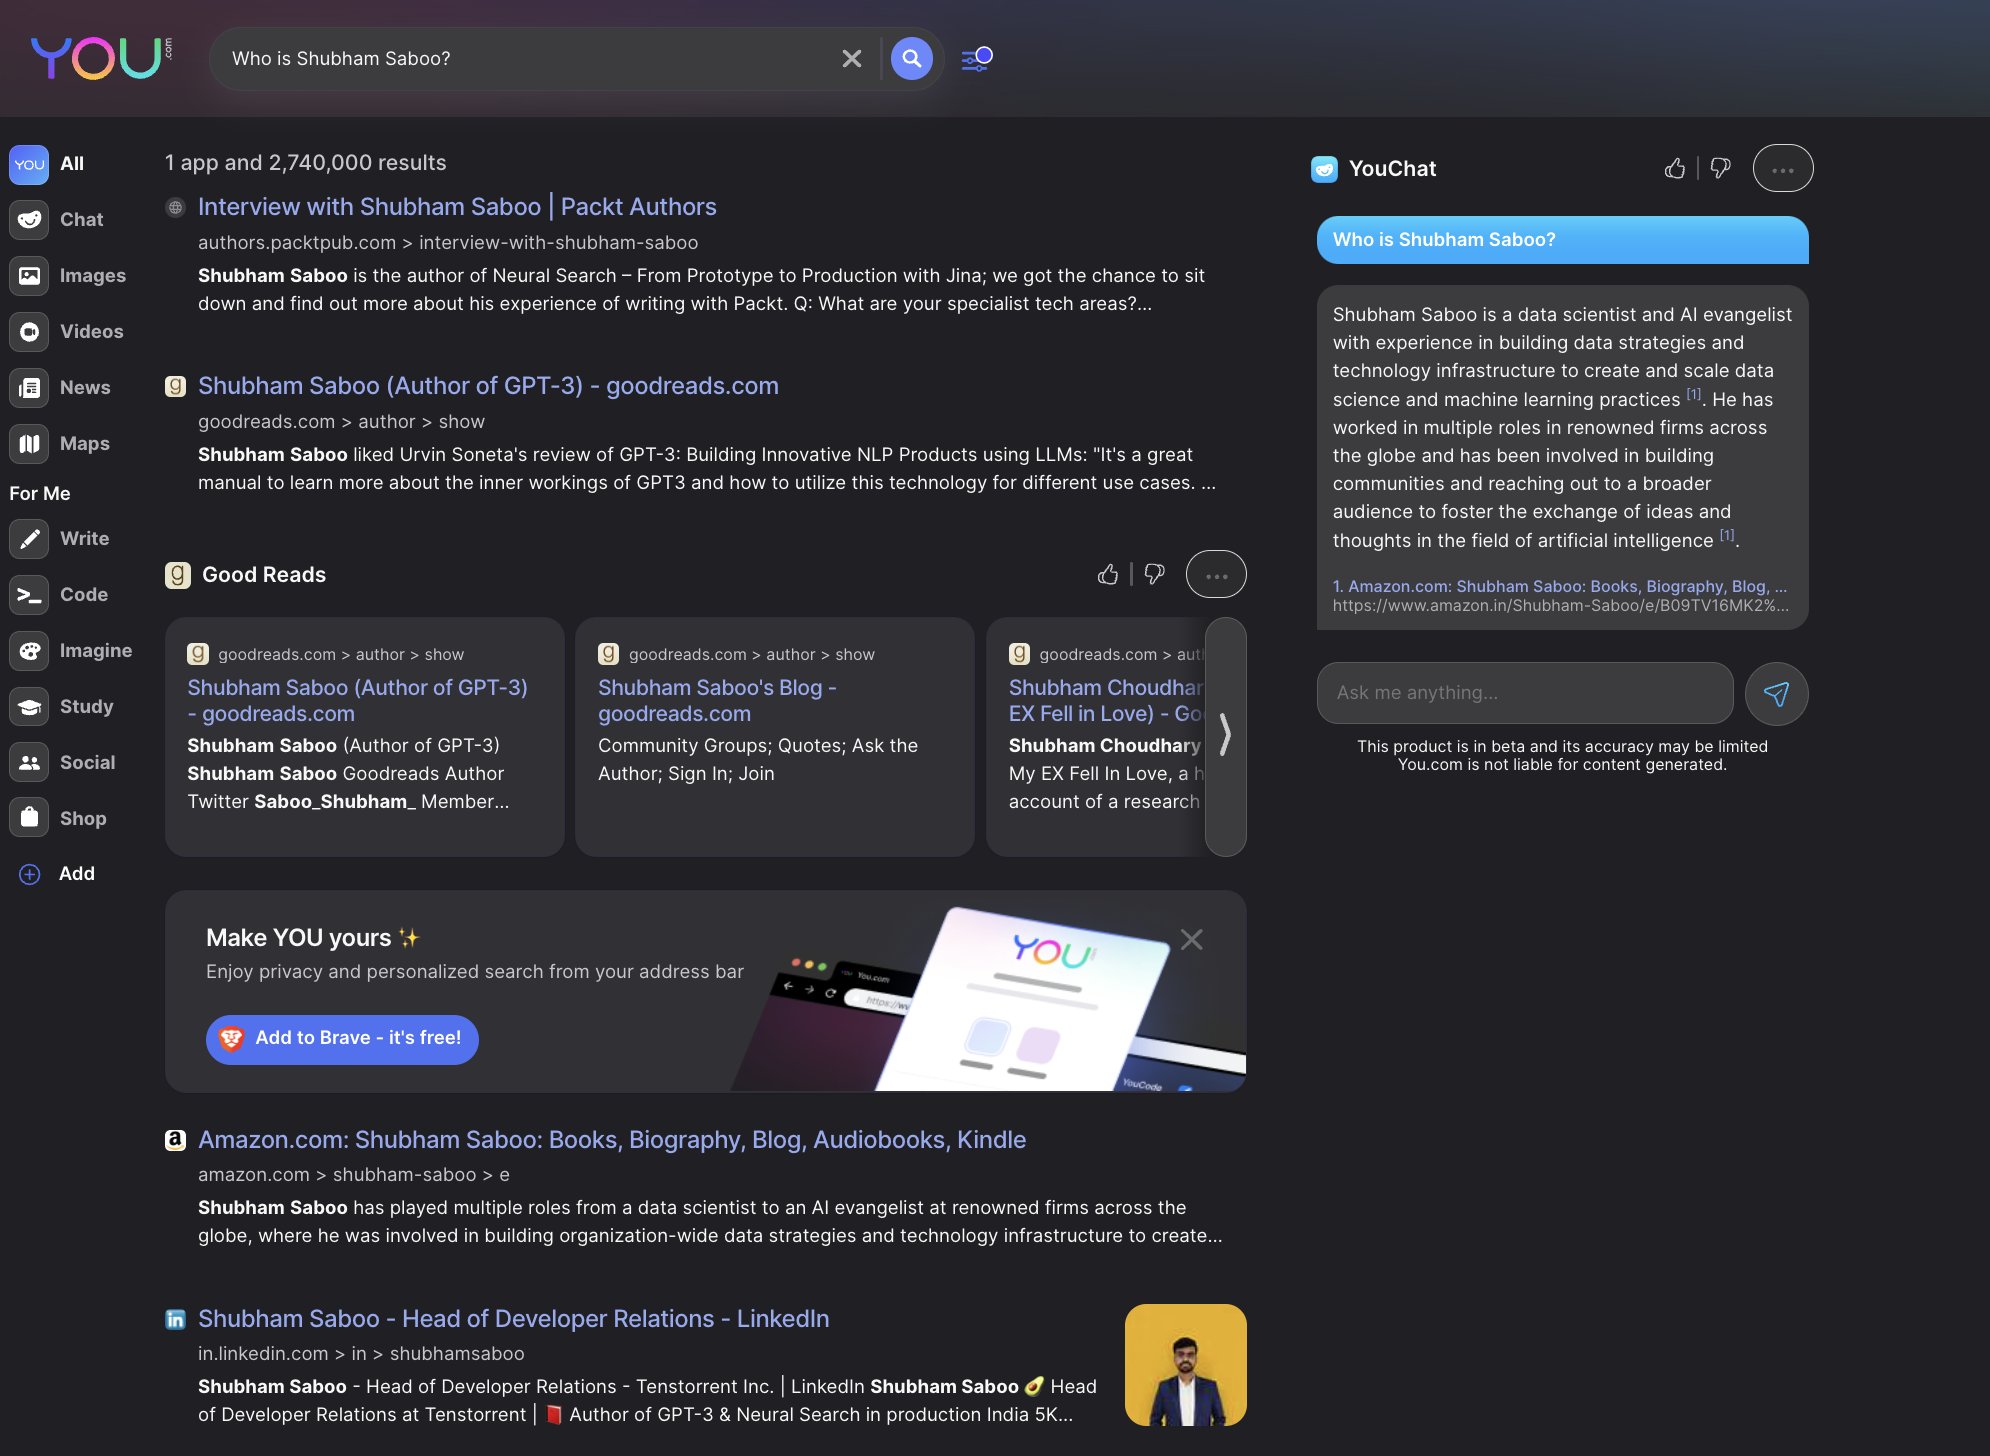Advance Good Reads carousel with right chevron

click(x=1226, y=736)
